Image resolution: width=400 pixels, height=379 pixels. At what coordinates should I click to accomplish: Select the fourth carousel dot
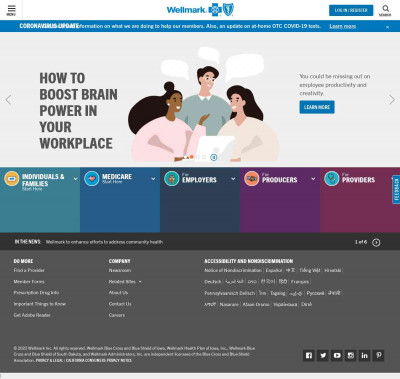(x=204, y=157)
